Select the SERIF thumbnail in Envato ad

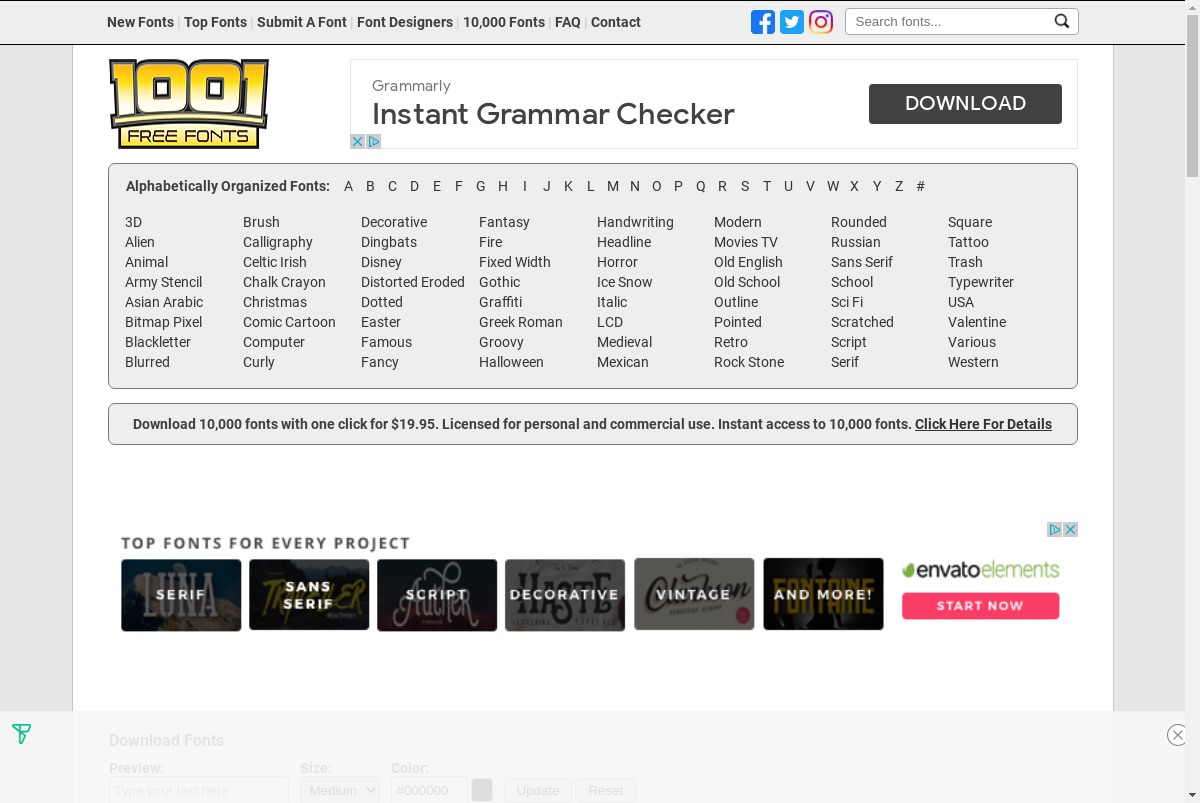pos(181,595)
